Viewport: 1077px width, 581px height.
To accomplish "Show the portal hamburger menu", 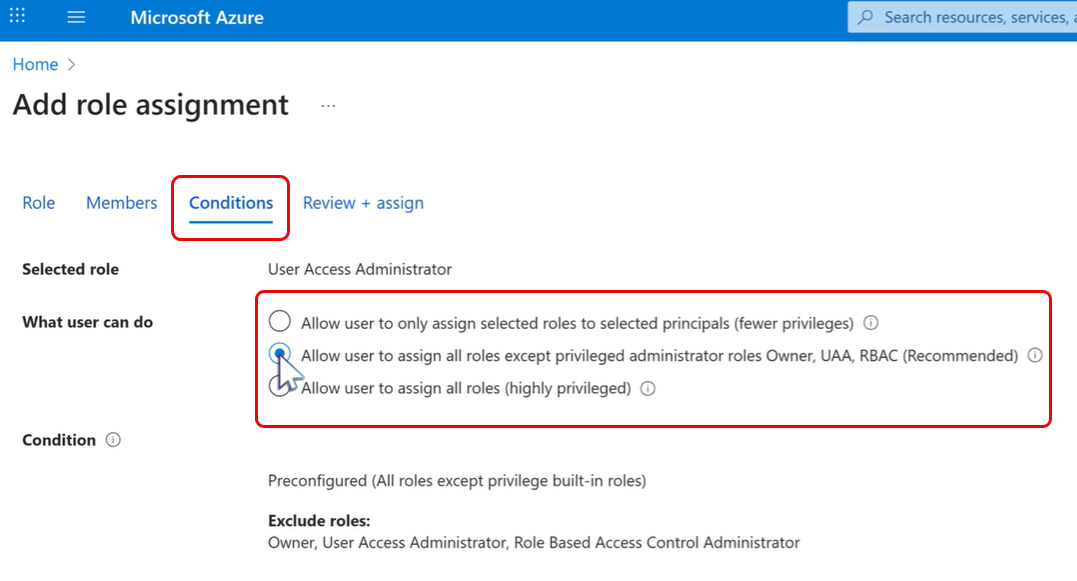I will point(76,17).
